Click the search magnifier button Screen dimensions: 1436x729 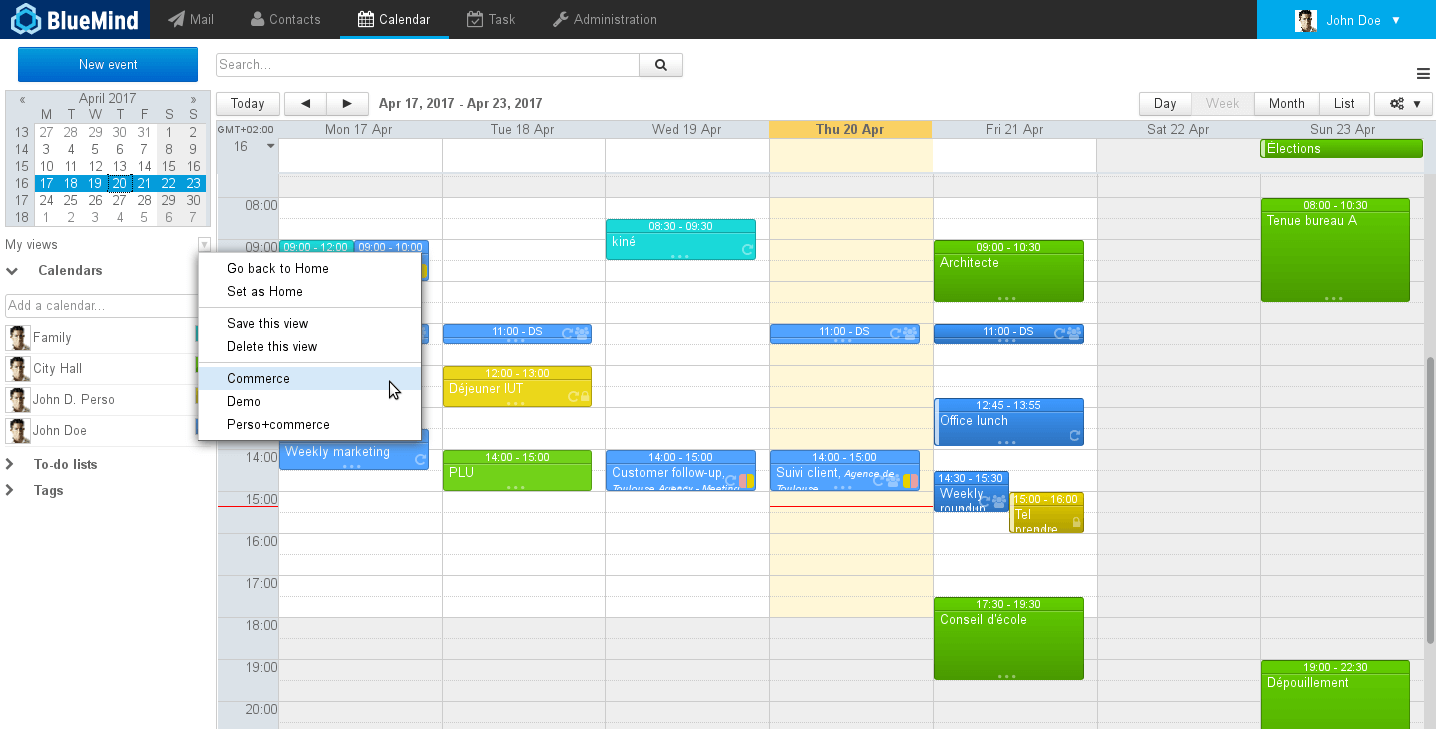pos(660,65)
